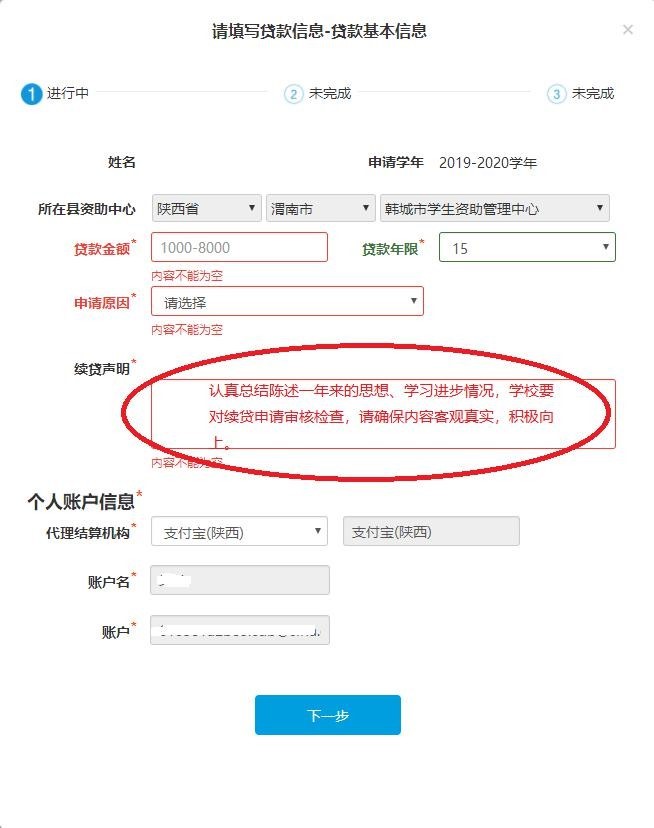Click inside the 续贷声明 text area
The height and width of the screenshot is (828, 654).
click(x=383, y=414)
